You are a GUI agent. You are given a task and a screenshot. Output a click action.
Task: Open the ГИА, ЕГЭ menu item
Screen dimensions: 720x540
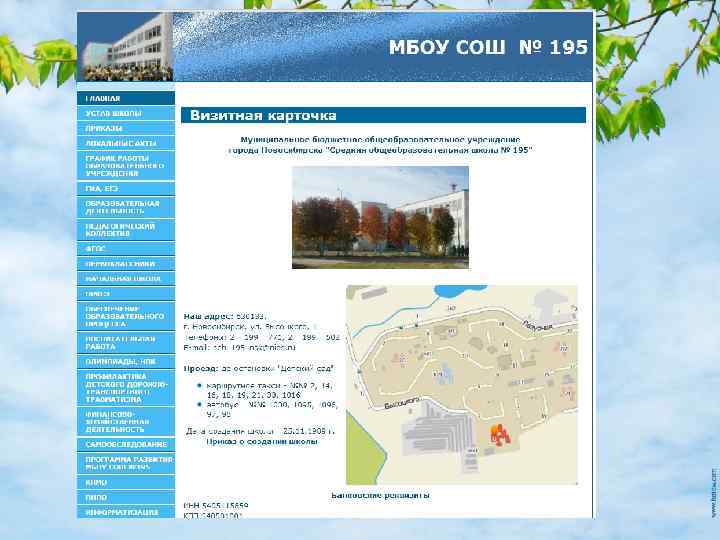click(126, 188)
